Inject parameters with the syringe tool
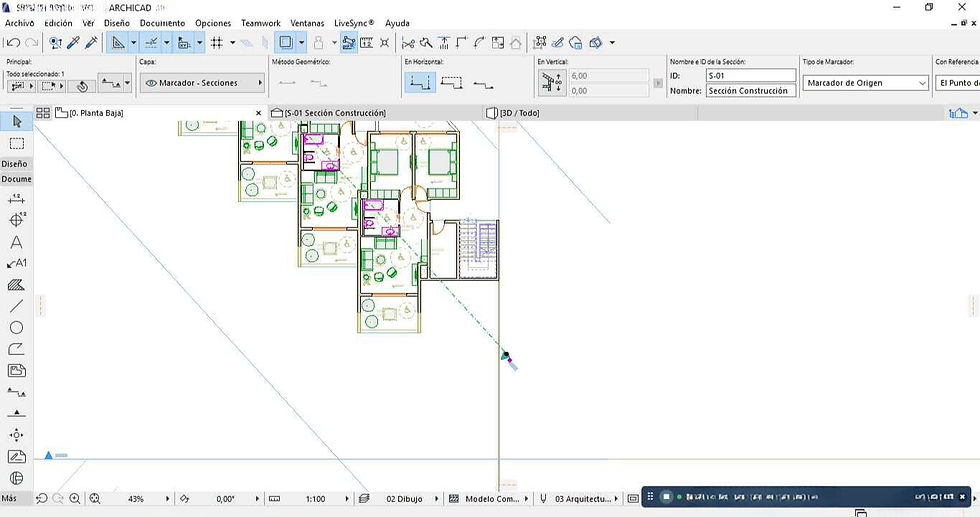 click(91, 43)
